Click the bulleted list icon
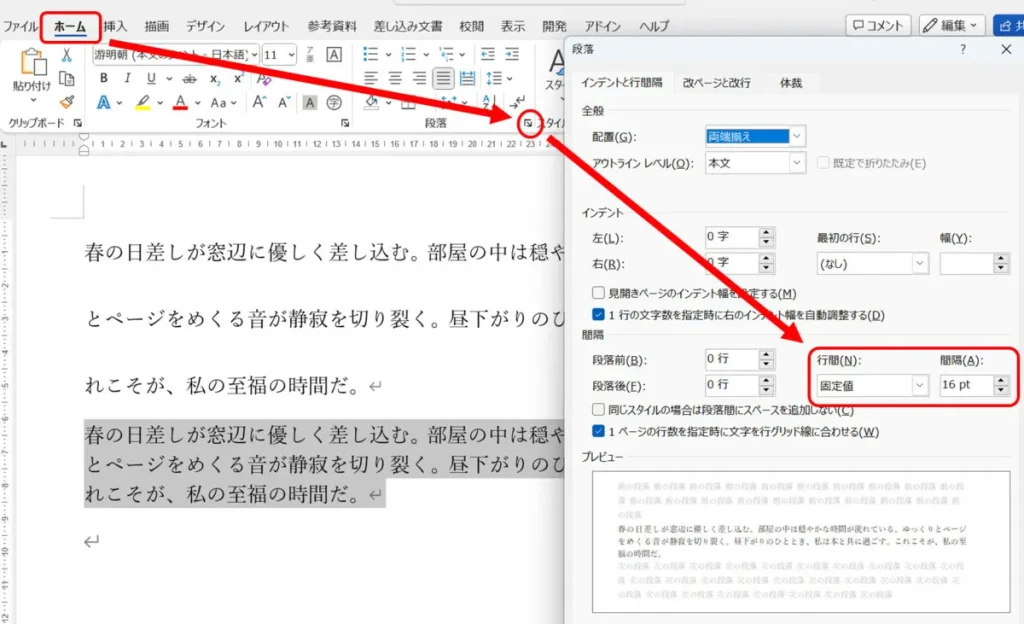Viewport: 1024px width, 624px height. 371,54
